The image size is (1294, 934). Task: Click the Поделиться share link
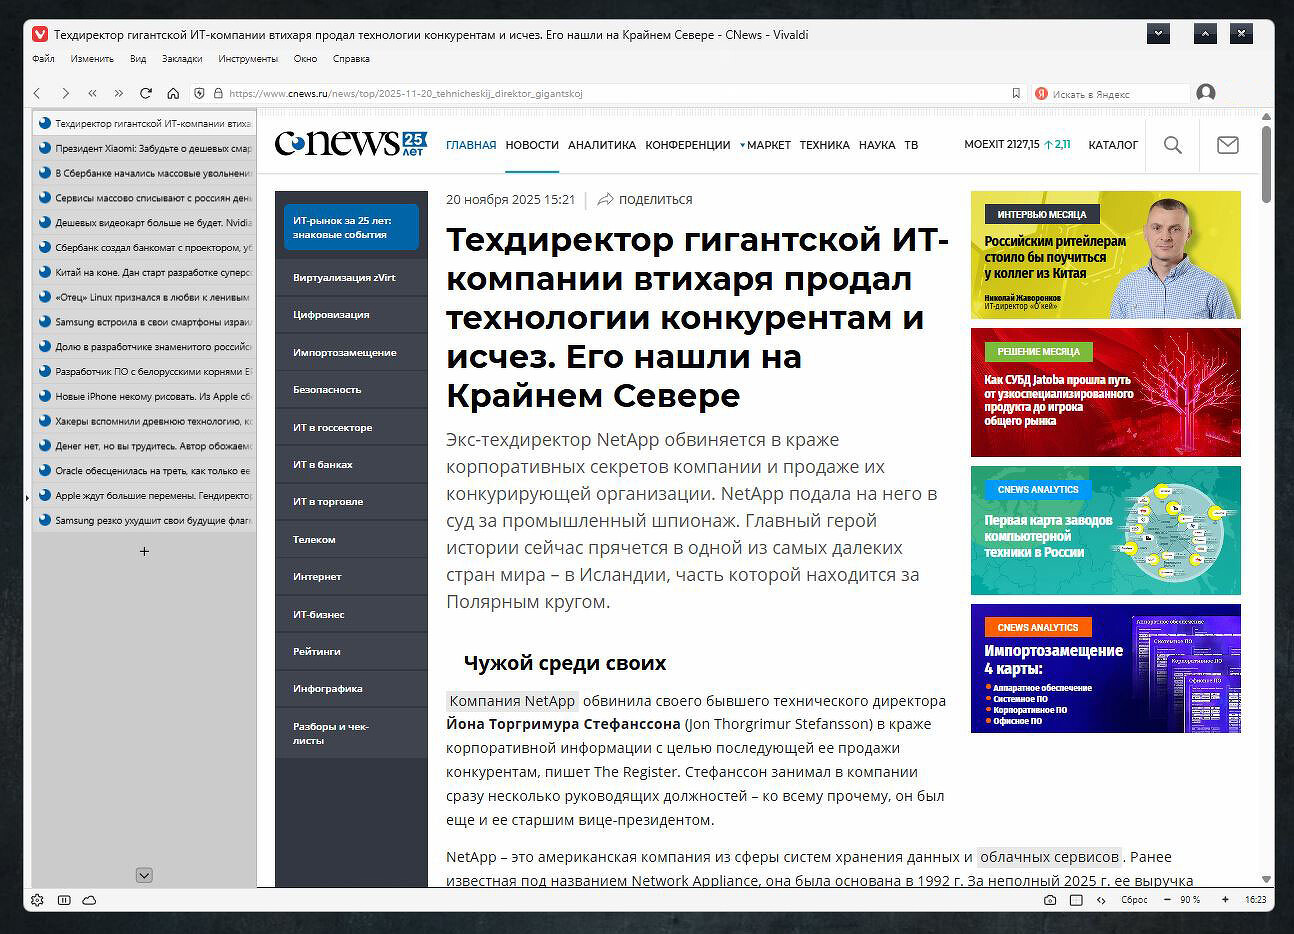(x=645, y=199)
